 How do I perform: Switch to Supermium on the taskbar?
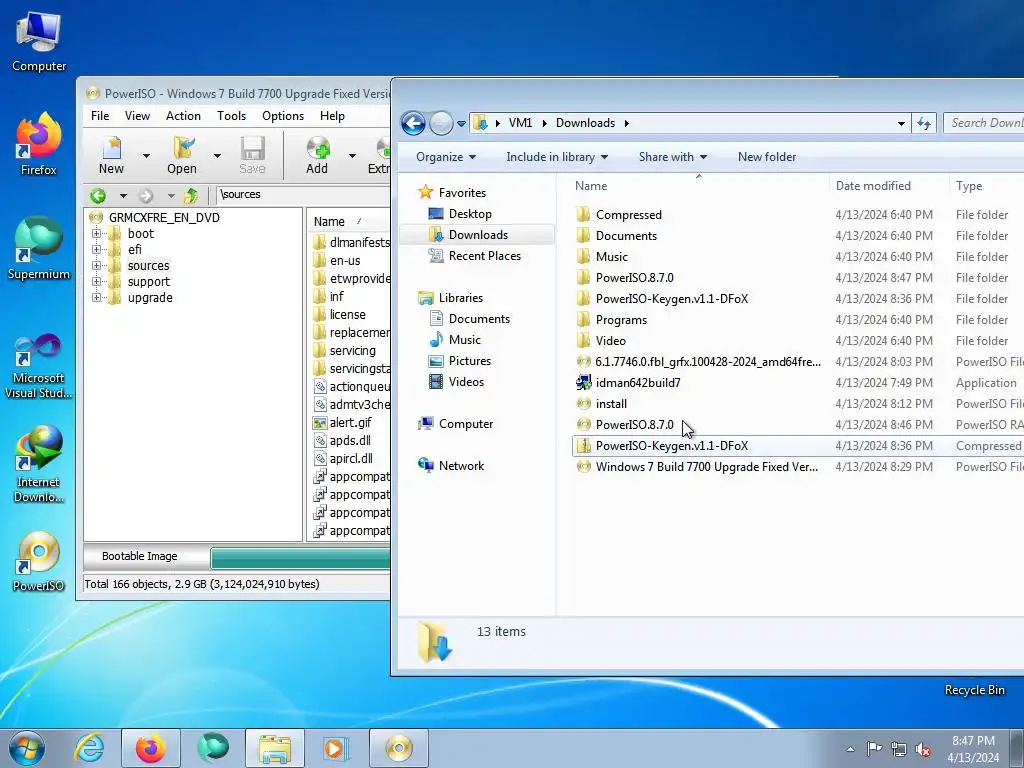point(212,748)
